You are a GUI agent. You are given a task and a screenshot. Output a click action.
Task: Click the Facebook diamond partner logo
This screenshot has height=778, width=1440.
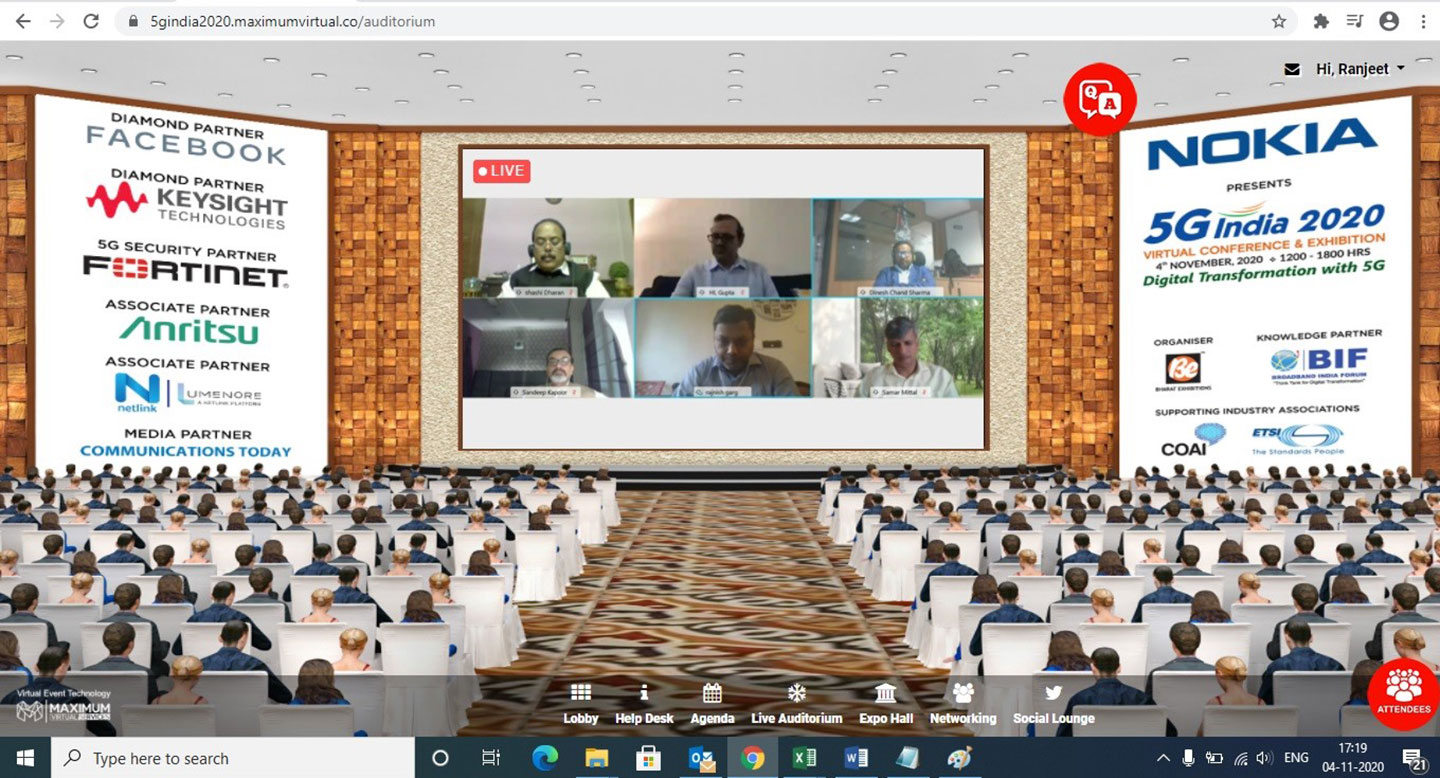tap(186, 146)
